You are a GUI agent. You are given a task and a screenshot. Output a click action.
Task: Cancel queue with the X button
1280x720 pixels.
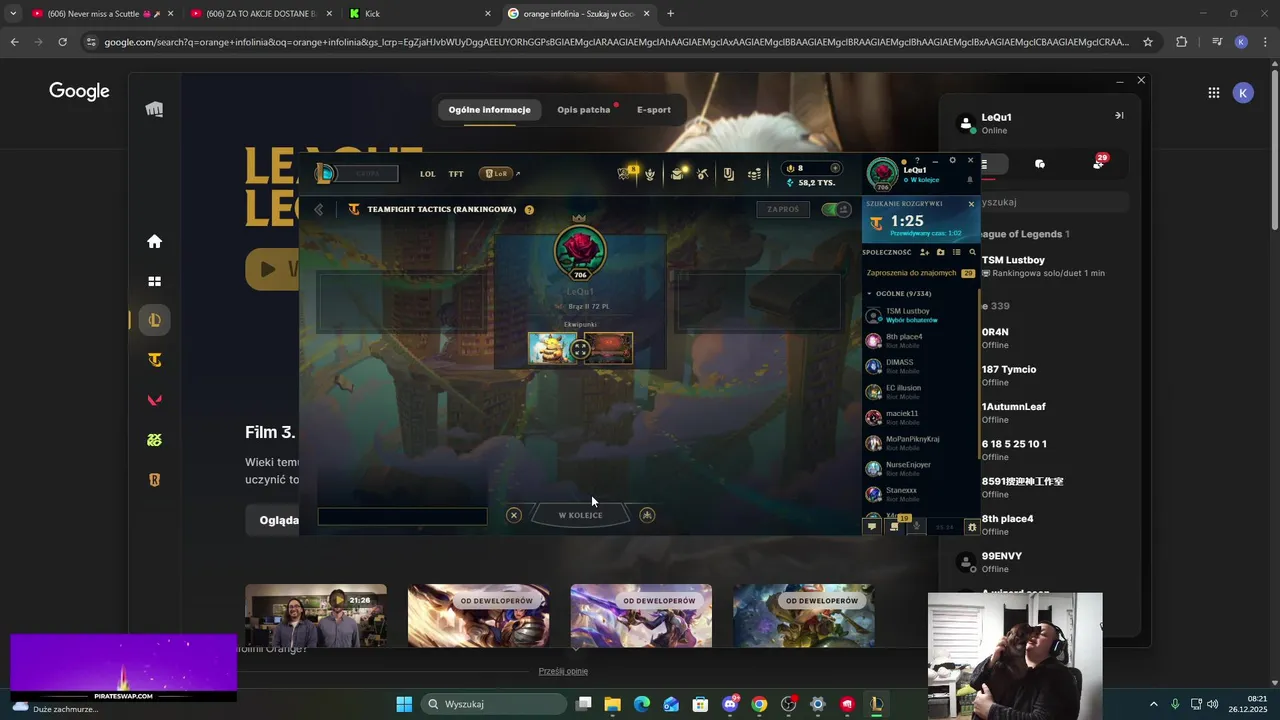pyautogui.click(x=514, y=515)
